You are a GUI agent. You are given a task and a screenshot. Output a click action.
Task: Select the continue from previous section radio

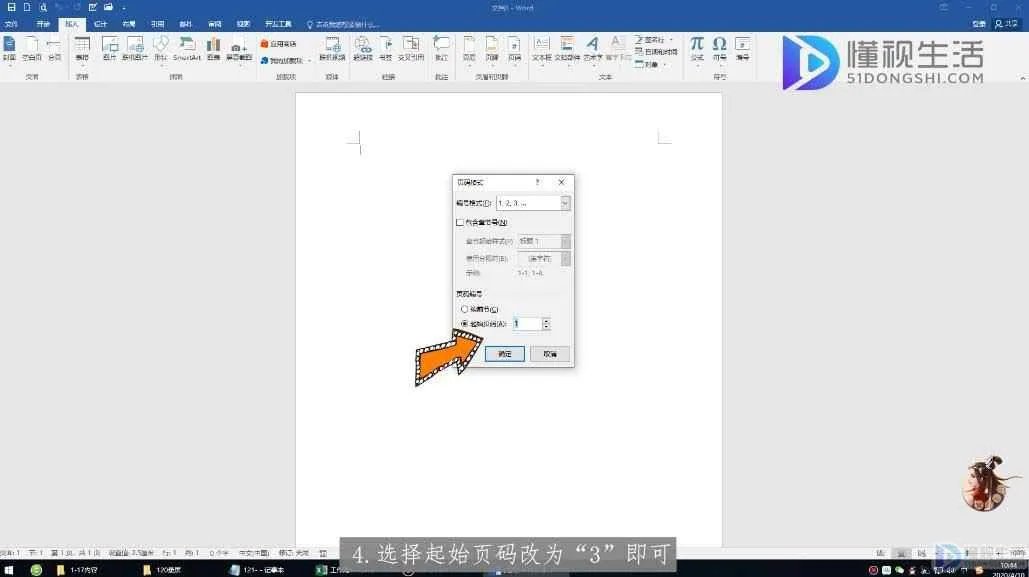point(464,310)
